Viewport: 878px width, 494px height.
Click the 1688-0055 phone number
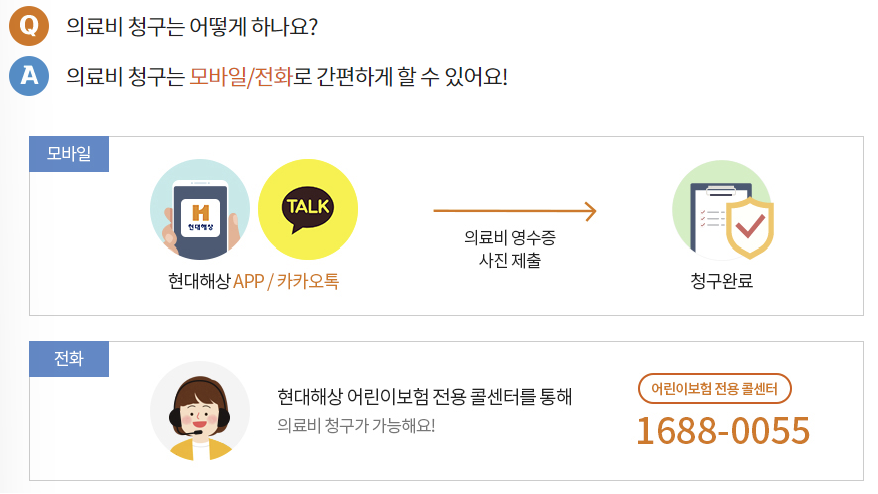(723, 431)
